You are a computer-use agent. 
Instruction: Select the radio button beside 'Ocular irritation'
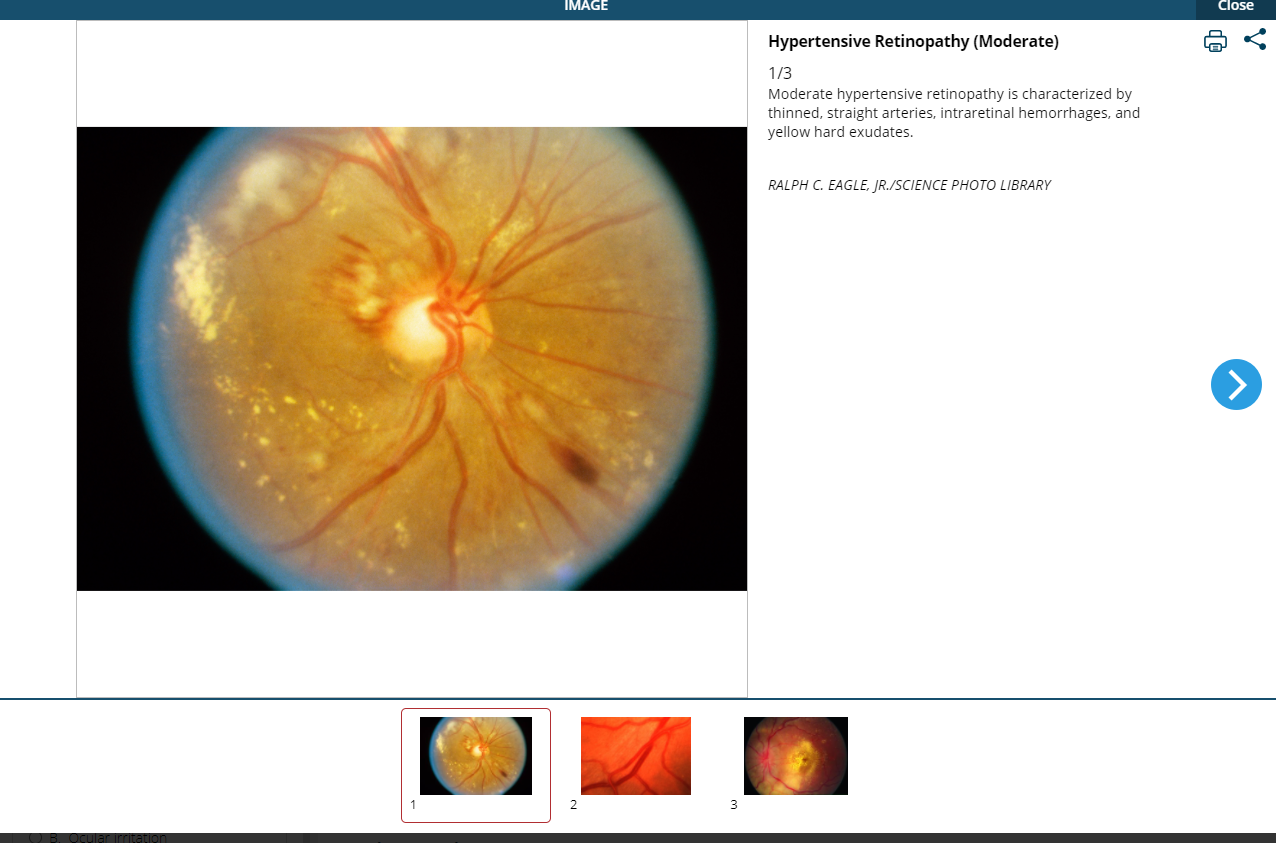(36, 837)
